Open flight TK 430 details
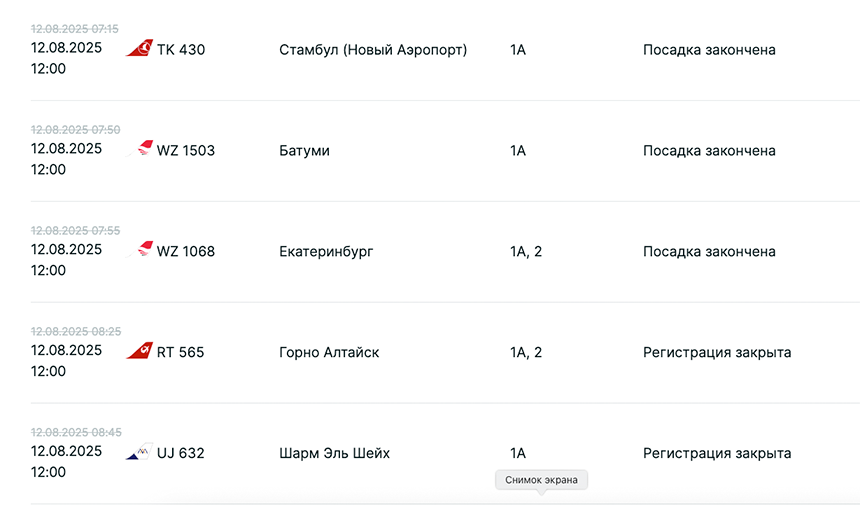The image size is (860, 505). click(181, 49)
